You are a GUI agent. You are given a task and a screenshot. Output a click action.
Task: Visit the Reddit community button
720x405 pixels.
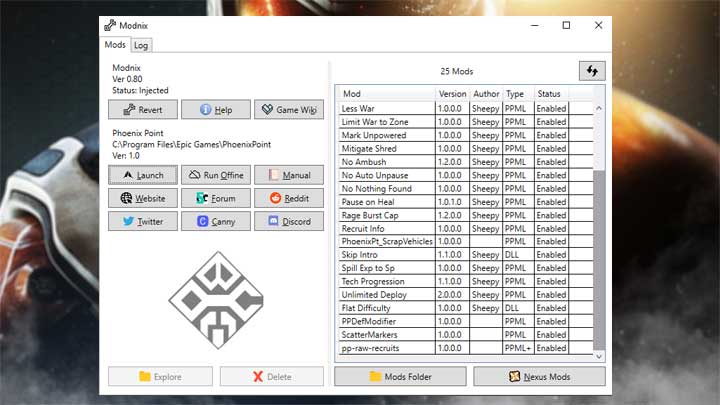(288, 198)
